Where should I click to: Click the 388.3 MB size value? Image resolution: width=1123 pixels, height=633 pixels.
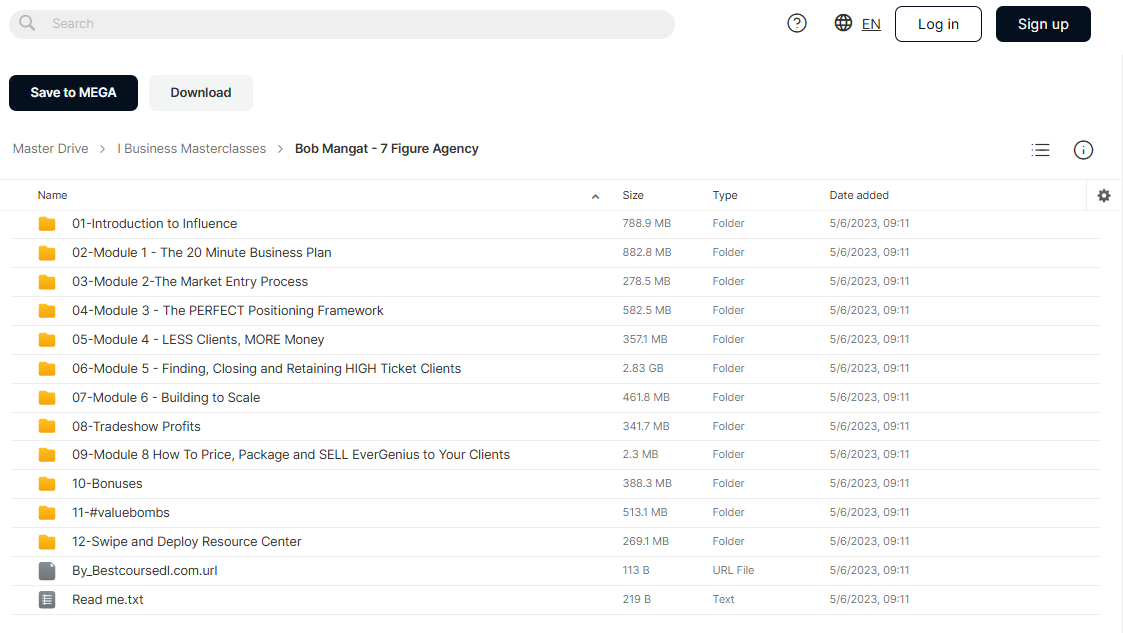pyautogui.click(x=647, y=483)
